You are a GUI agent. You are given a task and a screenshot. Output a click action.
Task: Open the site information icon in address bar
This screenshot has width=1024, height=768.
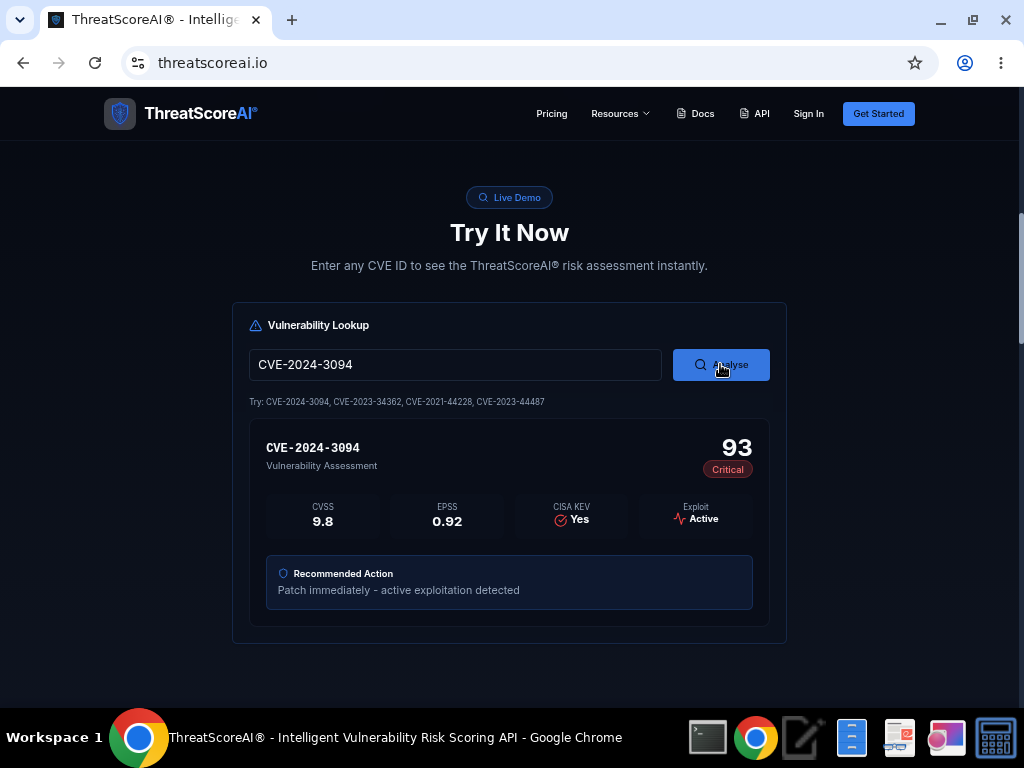(x=138, y=63)
